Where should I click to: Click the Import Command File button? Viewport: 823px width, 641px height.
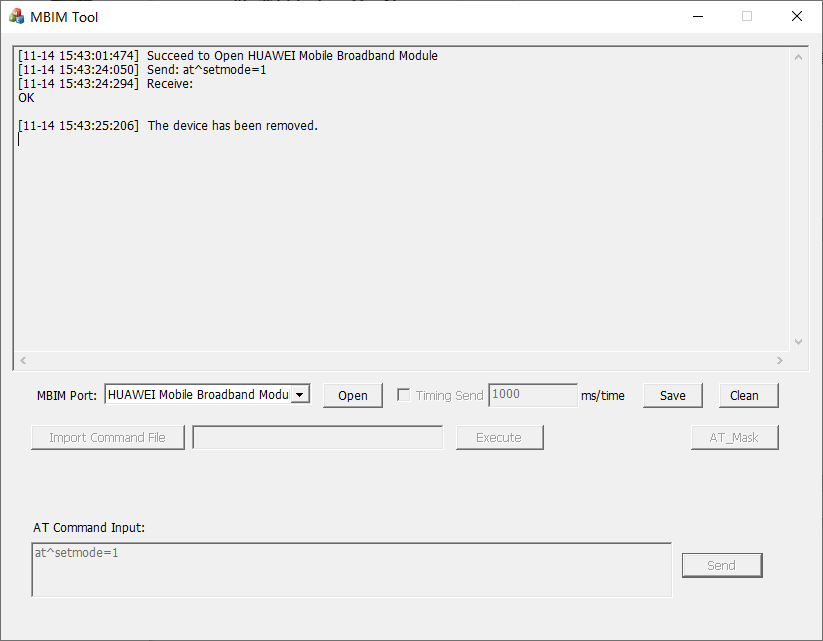click(x=108, y=437)
